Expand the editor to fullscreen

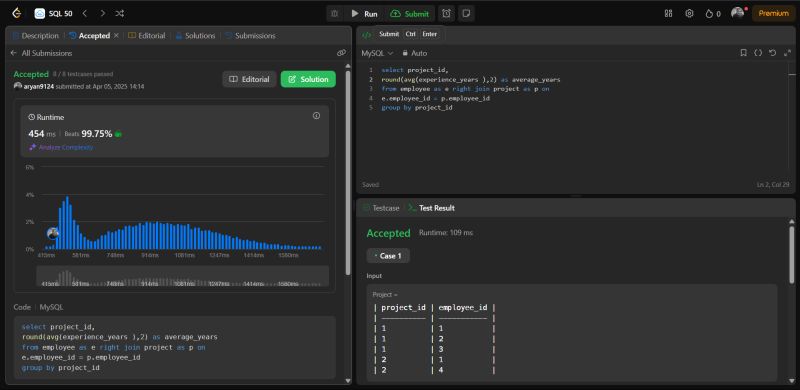(x=787, y=53)
